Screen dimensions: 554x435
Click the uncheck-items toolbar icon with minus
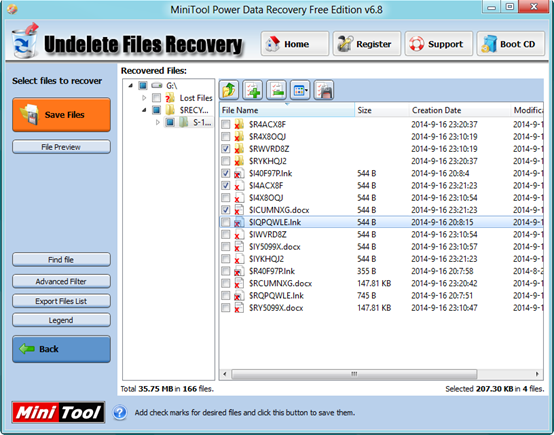click(x=276, y=90)
